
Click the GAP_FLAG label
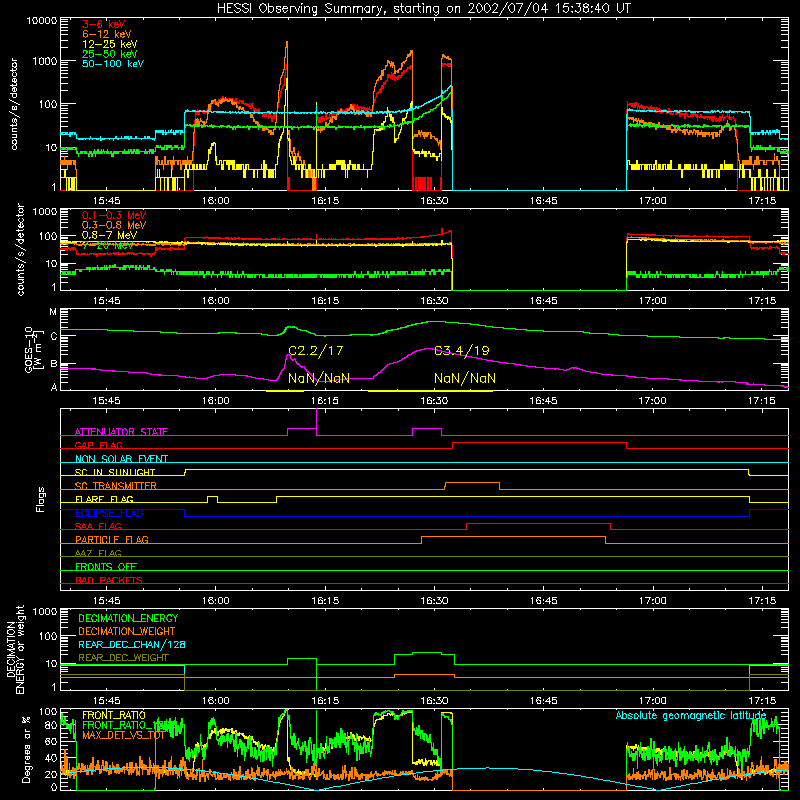click(98, 445)
